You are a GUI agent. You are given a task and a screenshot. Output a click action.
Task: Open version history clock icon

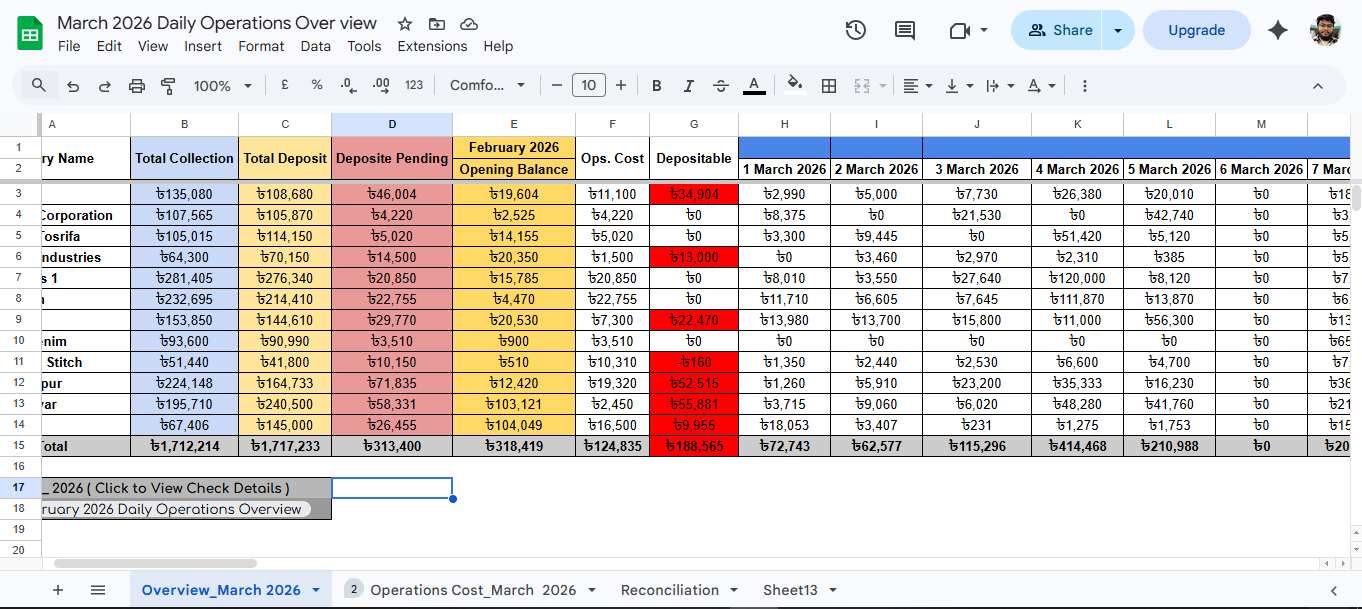click(x=855, y=30)
